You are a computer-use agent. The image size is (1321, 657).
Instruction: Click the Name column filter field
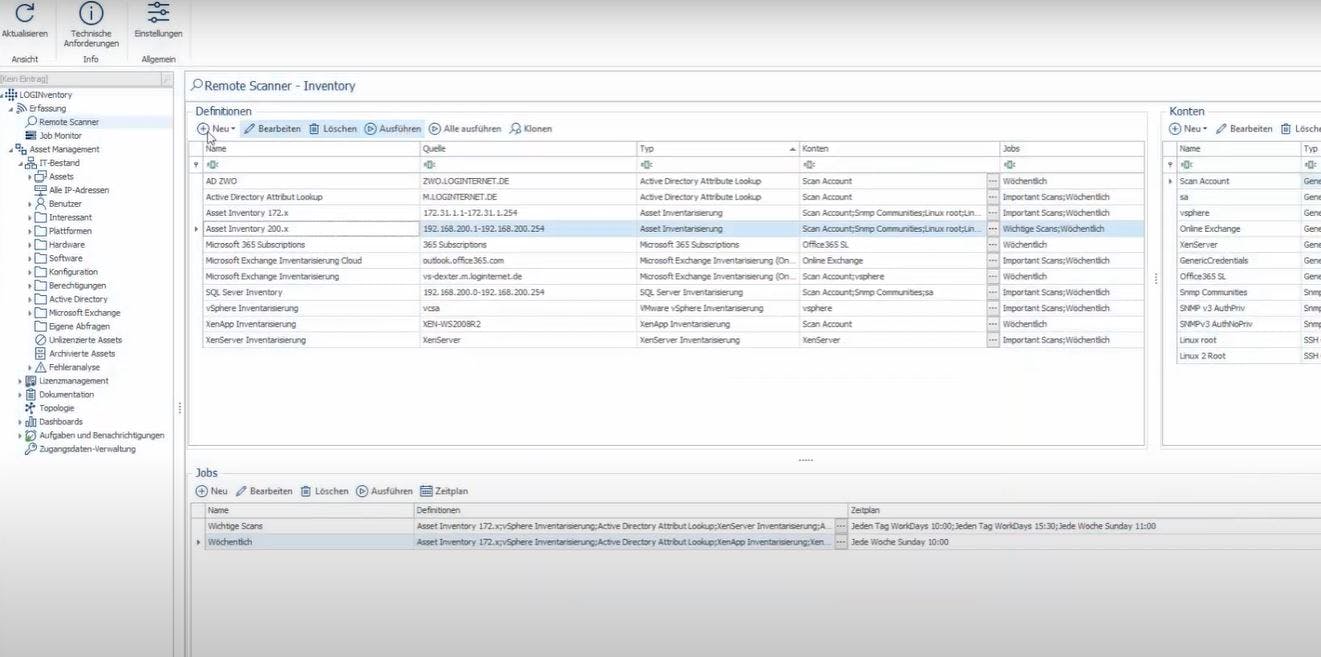[310, 164]
